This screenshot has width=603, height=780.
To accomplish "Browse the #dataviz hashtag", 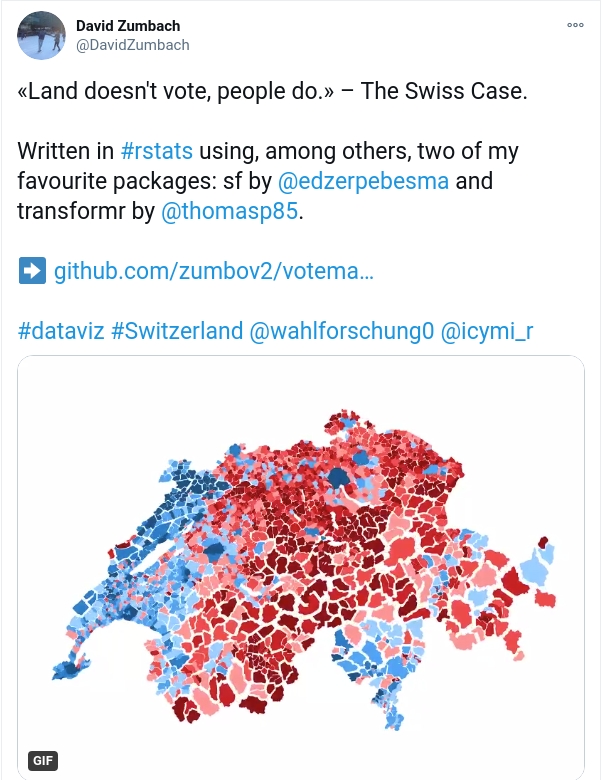I will [x=61, y=331].
